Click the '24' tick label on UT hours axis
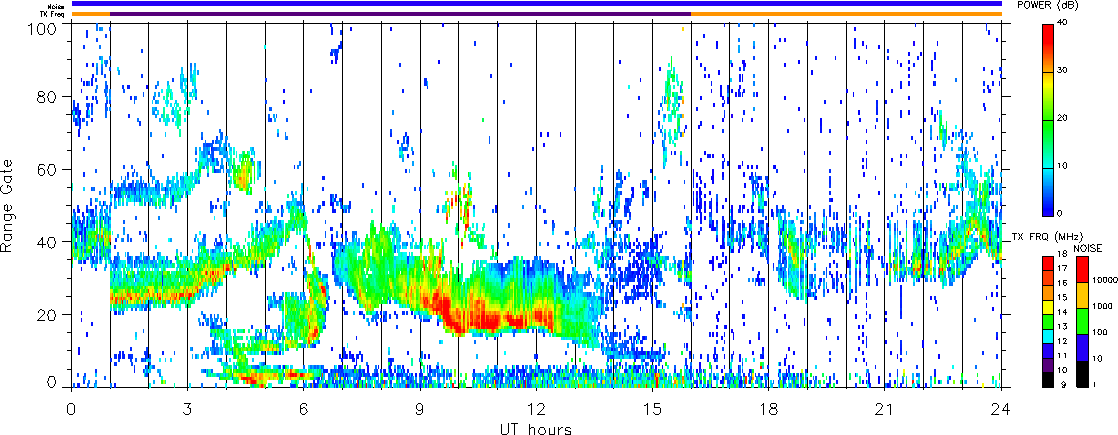The width and height of the screenshot is (1118, 435). [x=1001, y=409]
